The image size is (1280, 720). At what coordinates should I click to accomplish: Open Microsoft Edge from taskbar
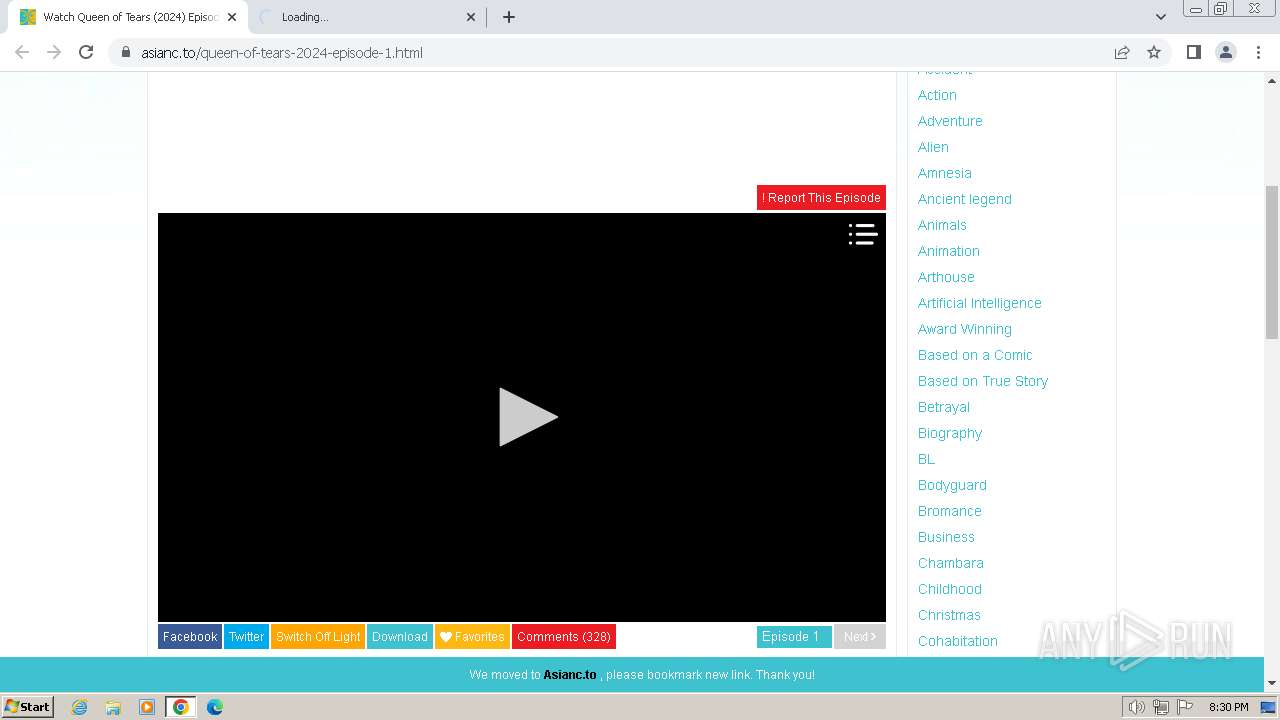[215, 707]
